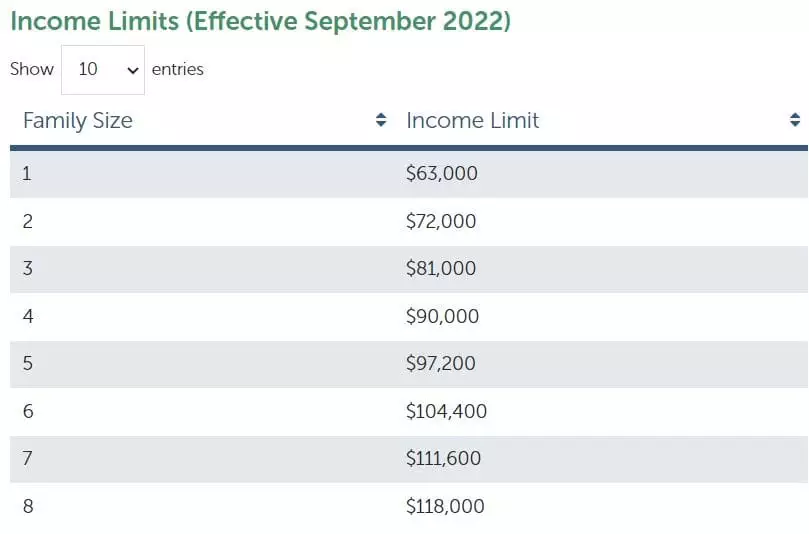Click family size 2 row cell

[27, 221]
